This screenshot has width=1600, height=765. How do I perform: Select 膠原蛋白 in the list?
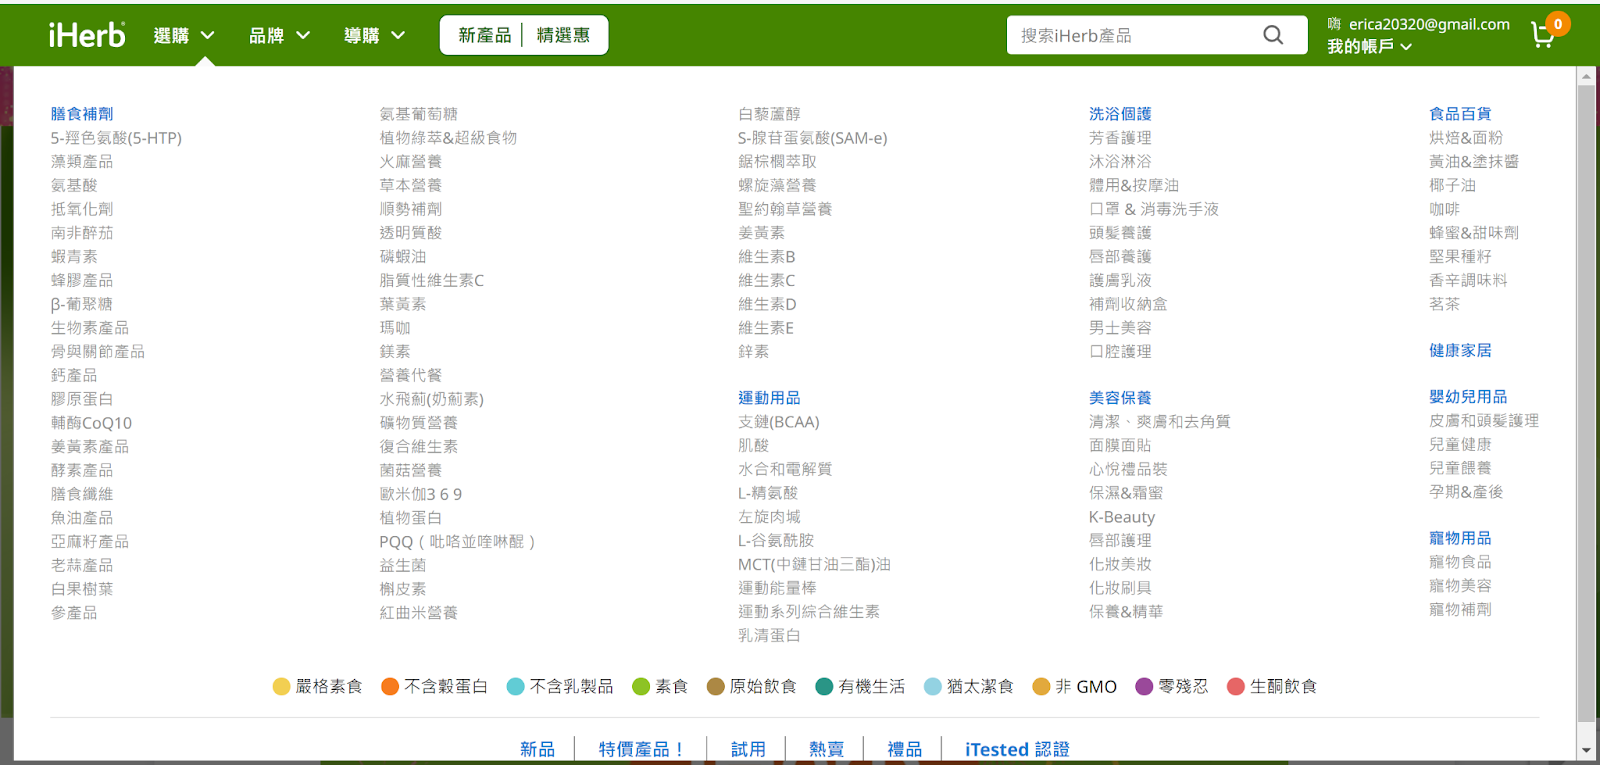pos(82,399)
